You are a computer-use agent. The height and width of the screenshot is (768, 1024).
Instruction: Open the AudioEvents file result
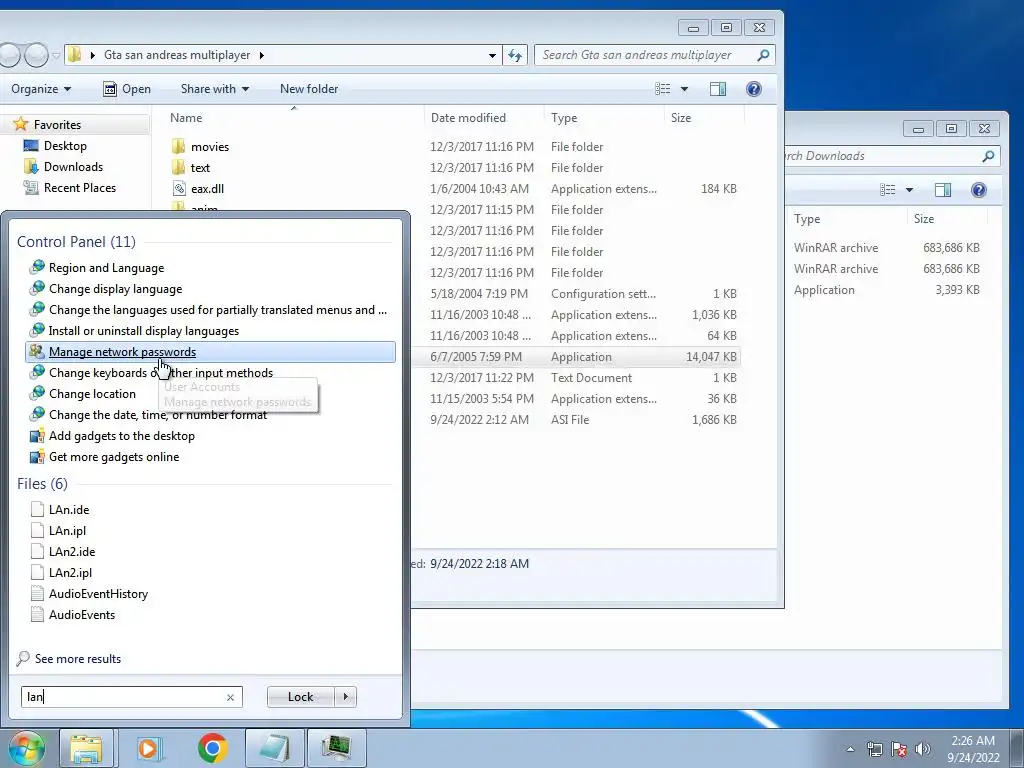tap(82, 615)
